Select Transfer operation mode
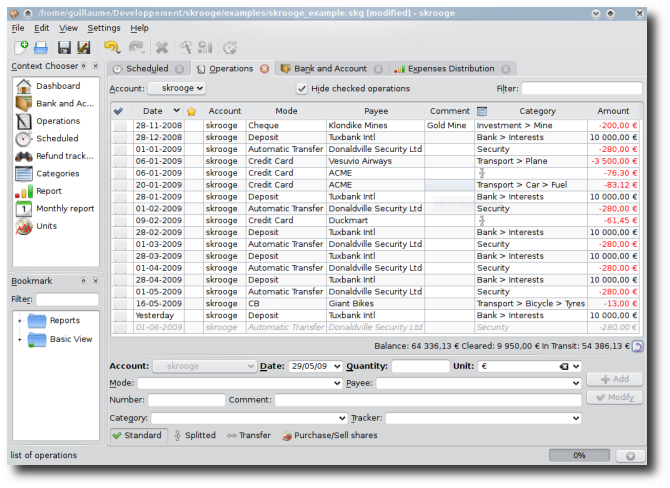 point(249,435)
